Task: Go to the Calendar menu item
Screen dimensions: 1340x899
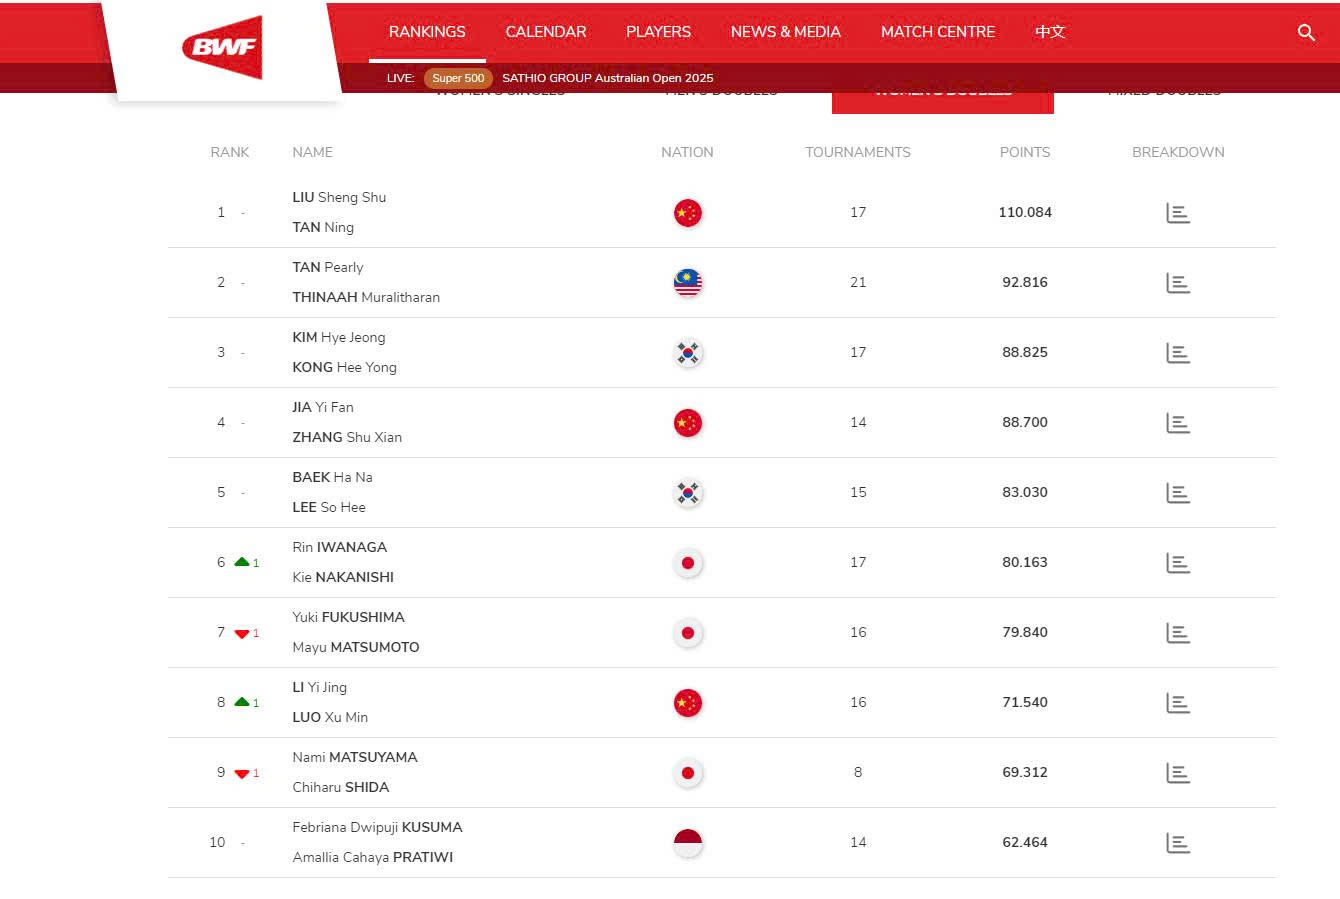Action: (546, 32)
